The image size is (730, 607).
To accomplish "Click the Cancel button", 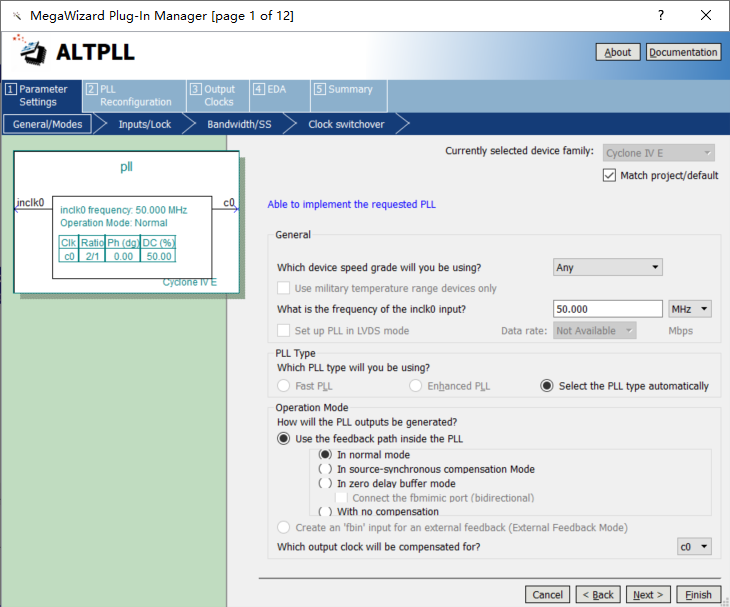I will coord(548,594).
